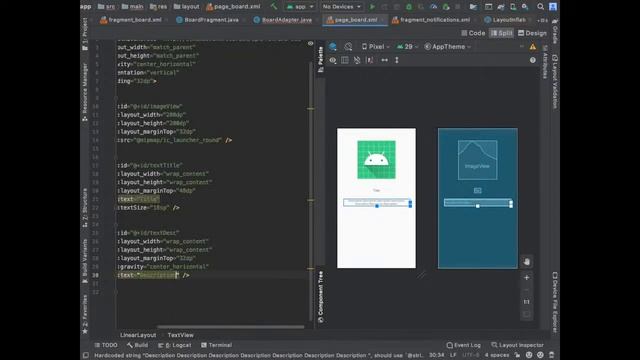Click the horizontal scrollbar in the code editor
Image resolution: width=640 pixels, height=360 pixels.
(x=231, y=327)
